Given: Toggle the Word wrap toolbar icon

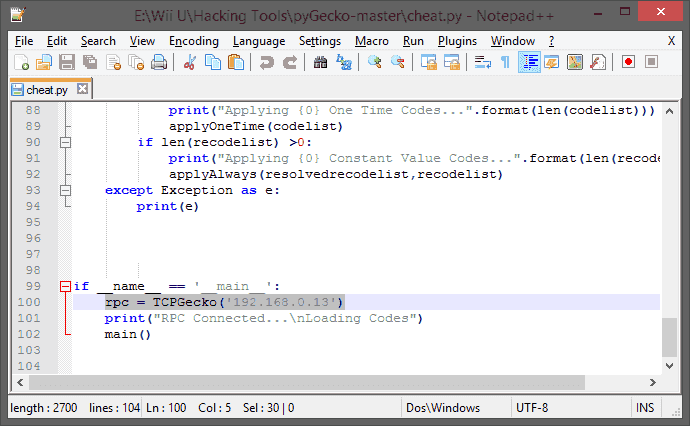Looking at the screenshot, I should click(483, 62).
